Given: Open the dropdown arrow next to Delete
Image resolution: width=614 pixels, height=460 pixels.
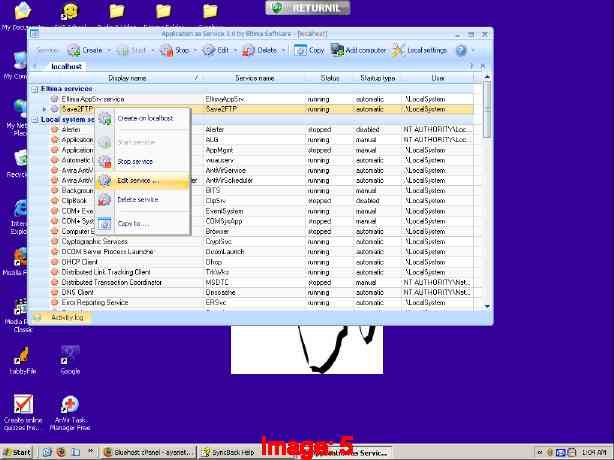Looking at the screenshot, I should [x=284, y=51].
